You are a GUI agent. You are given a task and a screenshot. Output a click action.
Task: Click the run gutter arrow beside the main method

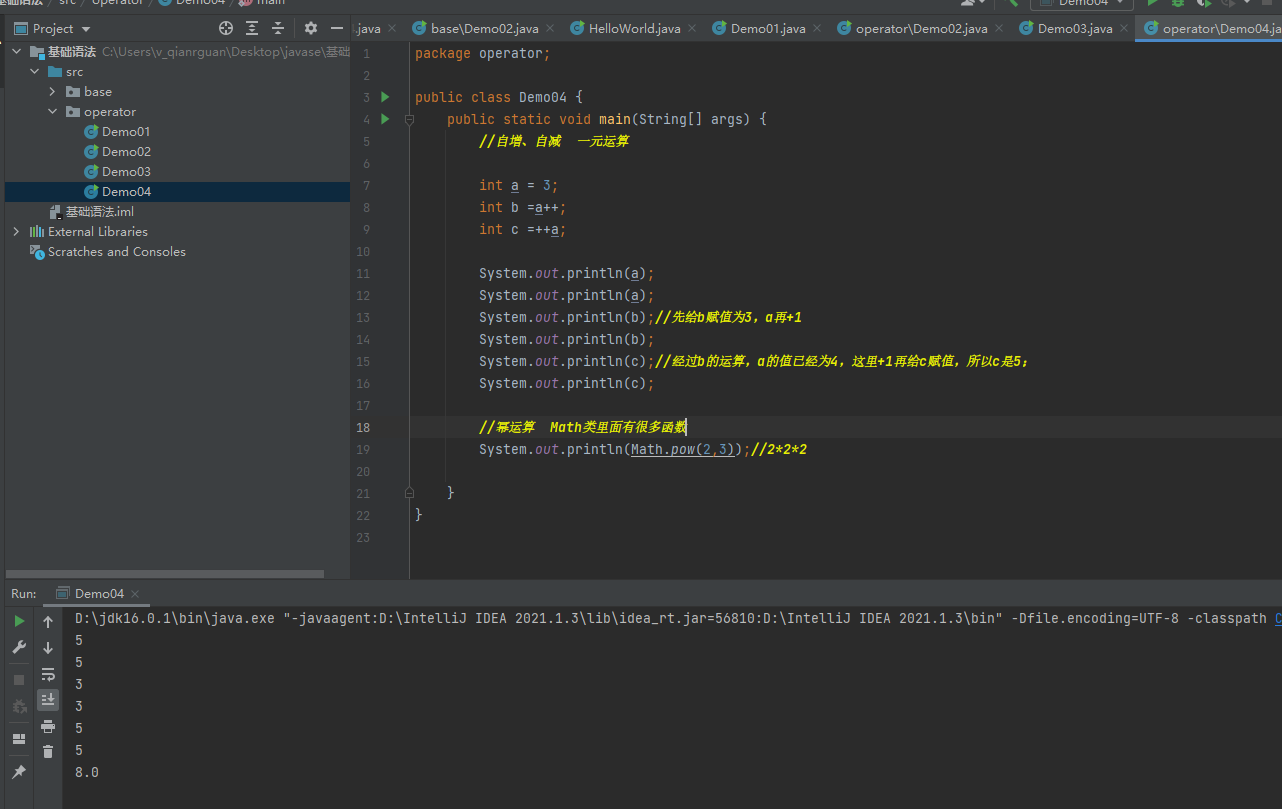[x=384, y=119]
